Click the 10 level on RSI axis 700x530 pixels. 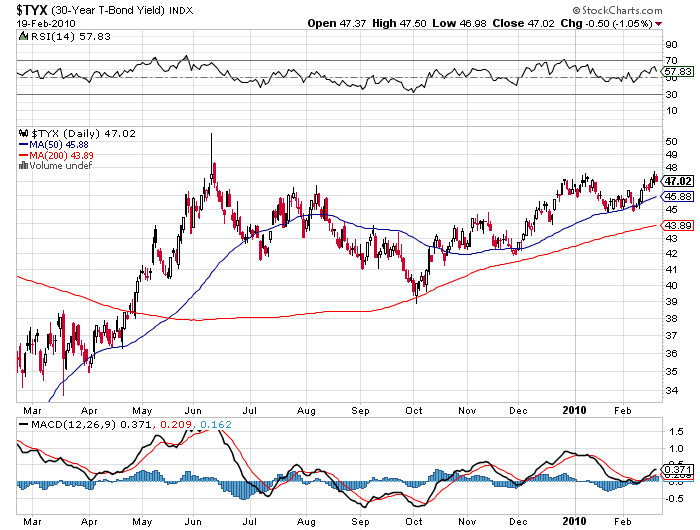(x=671, y=110)
